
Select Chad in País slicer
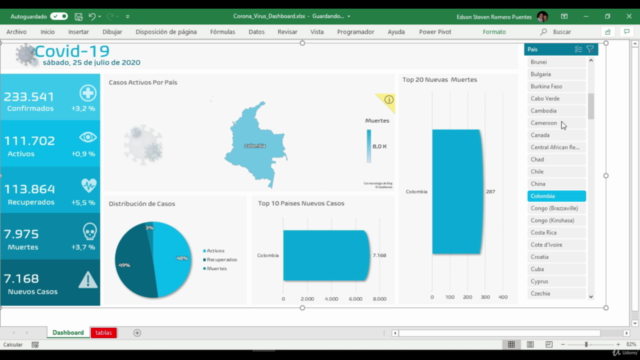click(x=557, y=160)
